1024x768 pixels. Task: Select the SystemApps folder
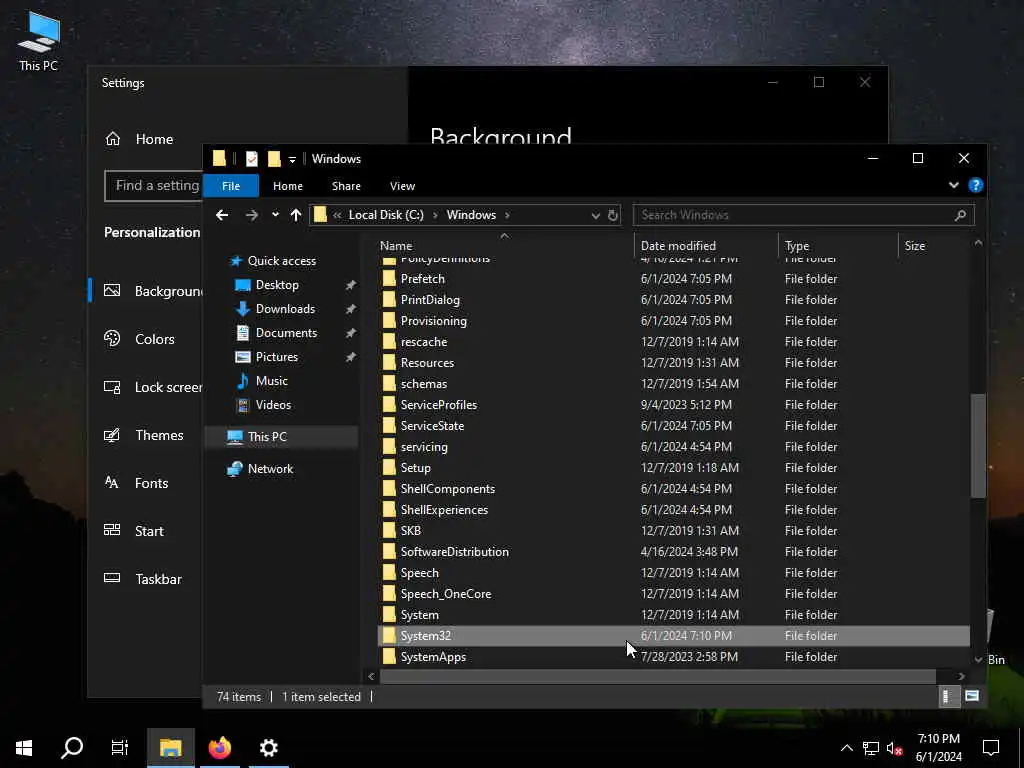point(673,657)
